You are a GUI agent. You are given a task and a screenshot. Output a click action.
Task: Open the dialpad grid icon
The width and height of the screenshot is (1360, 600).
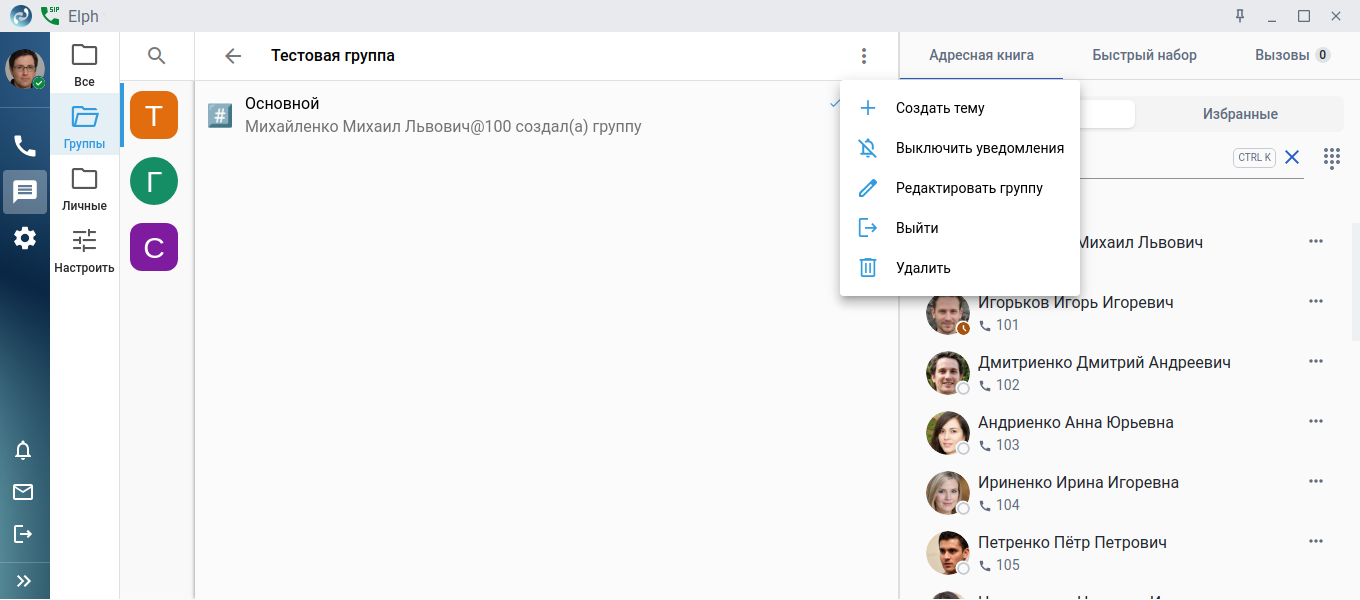[x=1332, y=158]
